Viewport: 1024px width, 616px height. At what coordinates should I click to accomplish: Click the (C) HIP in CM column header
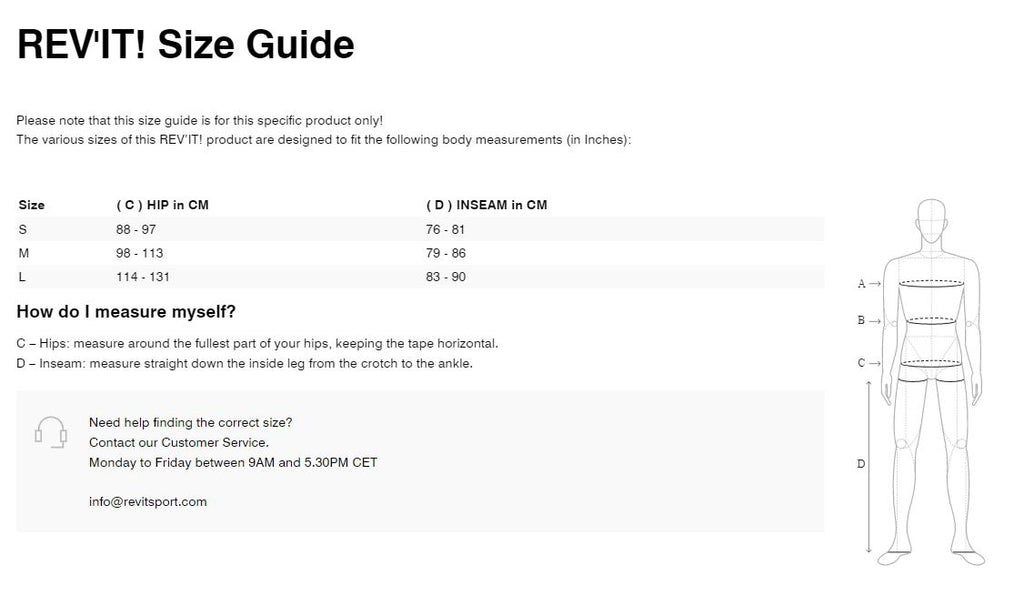tap(162, 205)
